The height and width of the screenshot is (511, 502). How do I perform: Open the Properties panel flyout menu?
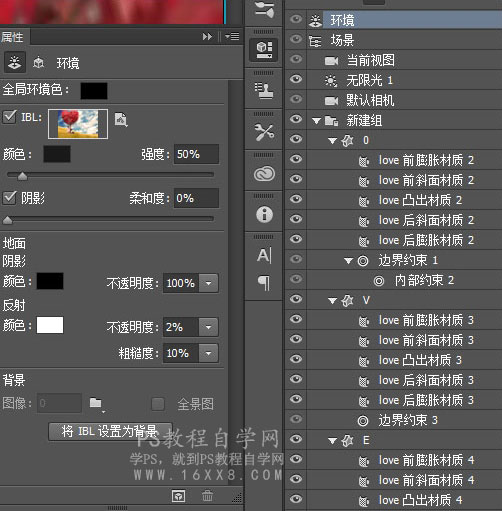(x=232, y=36)
